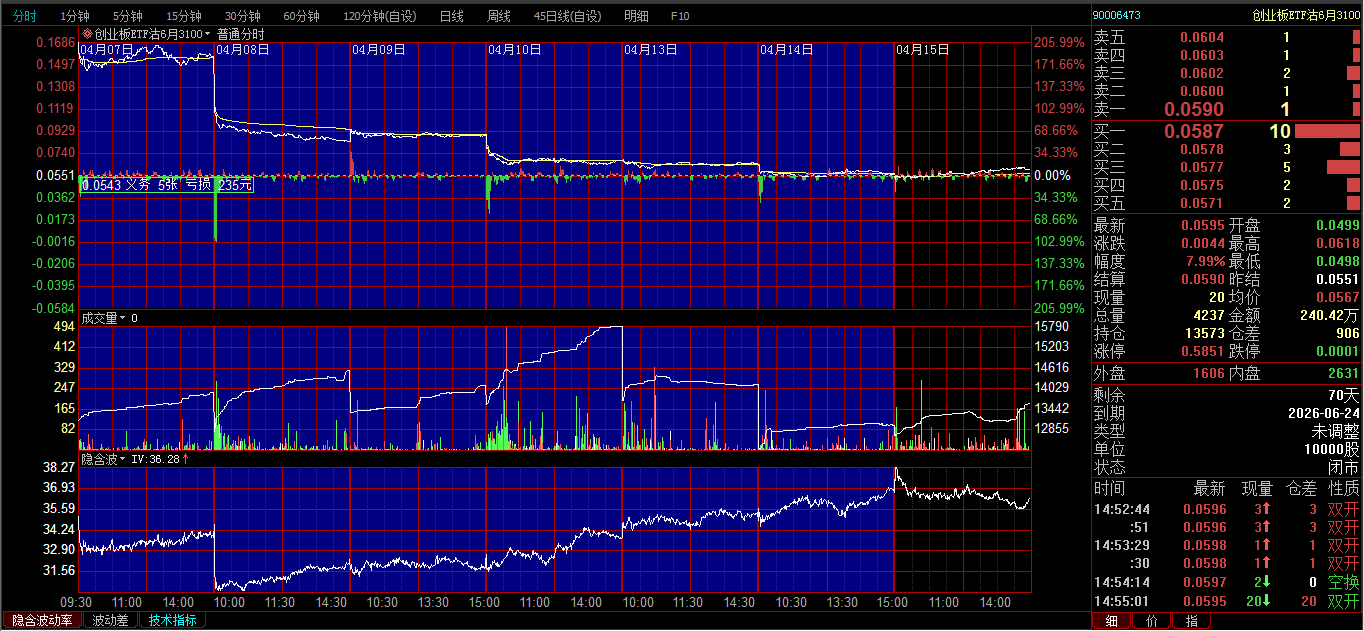The width and height of the screenshot is (1364, 631).
Task: Switch to 日线 daily chart
Action: pos(452,16)
